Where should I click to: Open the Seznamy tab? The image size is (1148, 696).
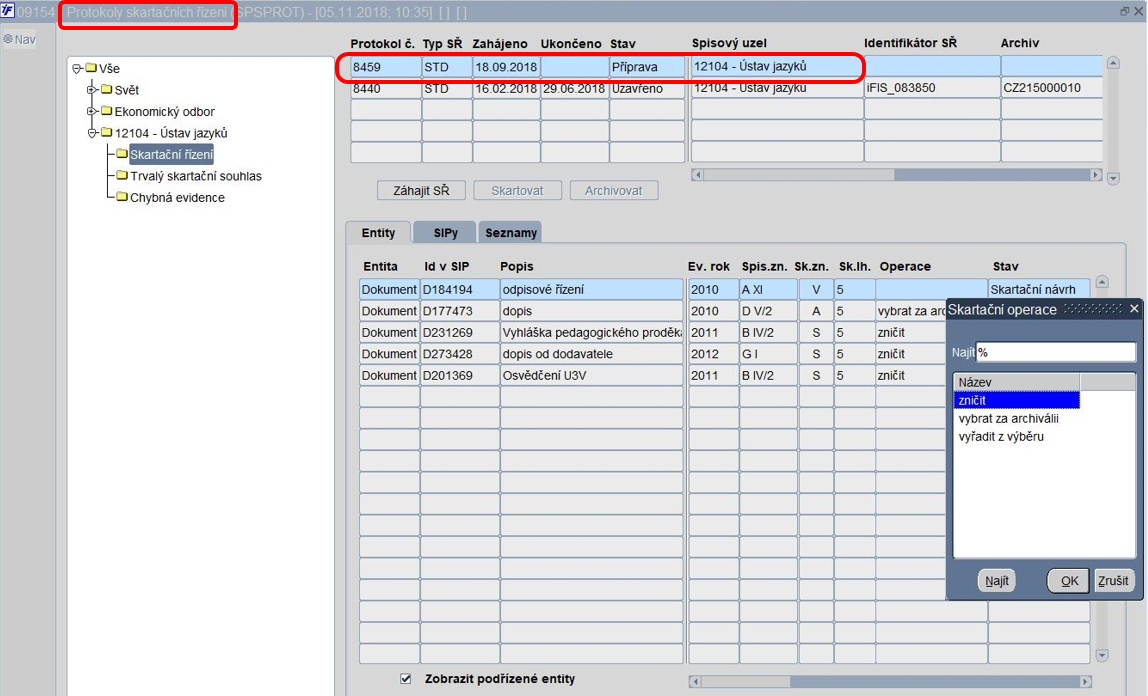pyautogui.click(x=511, y=233)
